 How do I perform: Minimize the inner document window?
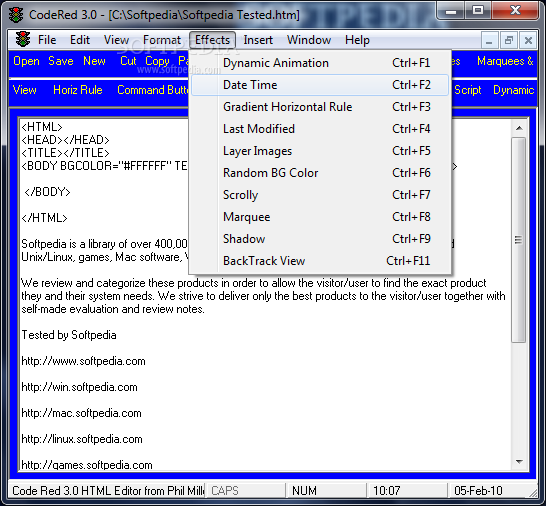[x=489, y=41]
